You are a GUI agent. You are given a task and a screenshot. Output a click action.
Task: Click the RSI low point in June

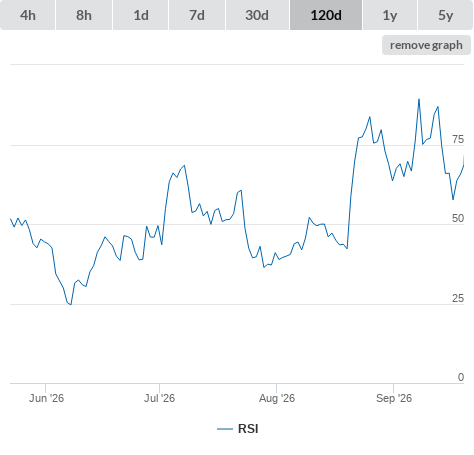(71, 304)
